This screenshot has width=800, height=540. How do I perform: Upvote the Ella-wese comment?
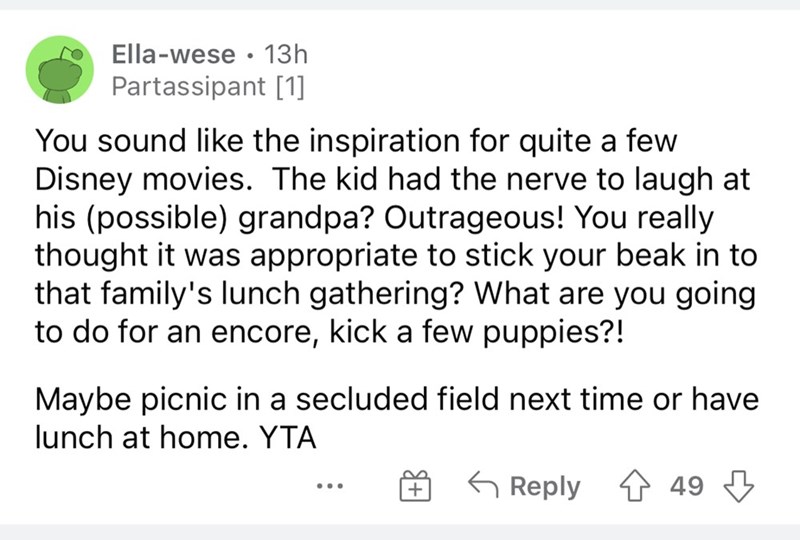[x=634, y=486]
